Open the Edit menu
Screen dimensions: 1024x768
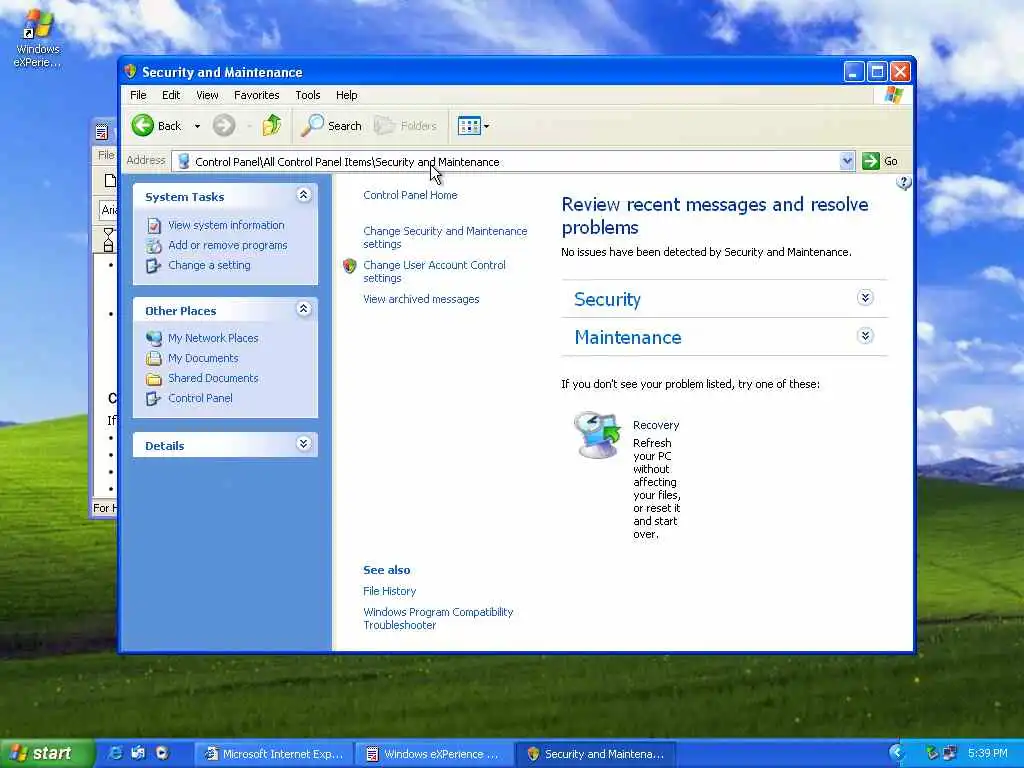click(x=171, y=95)
